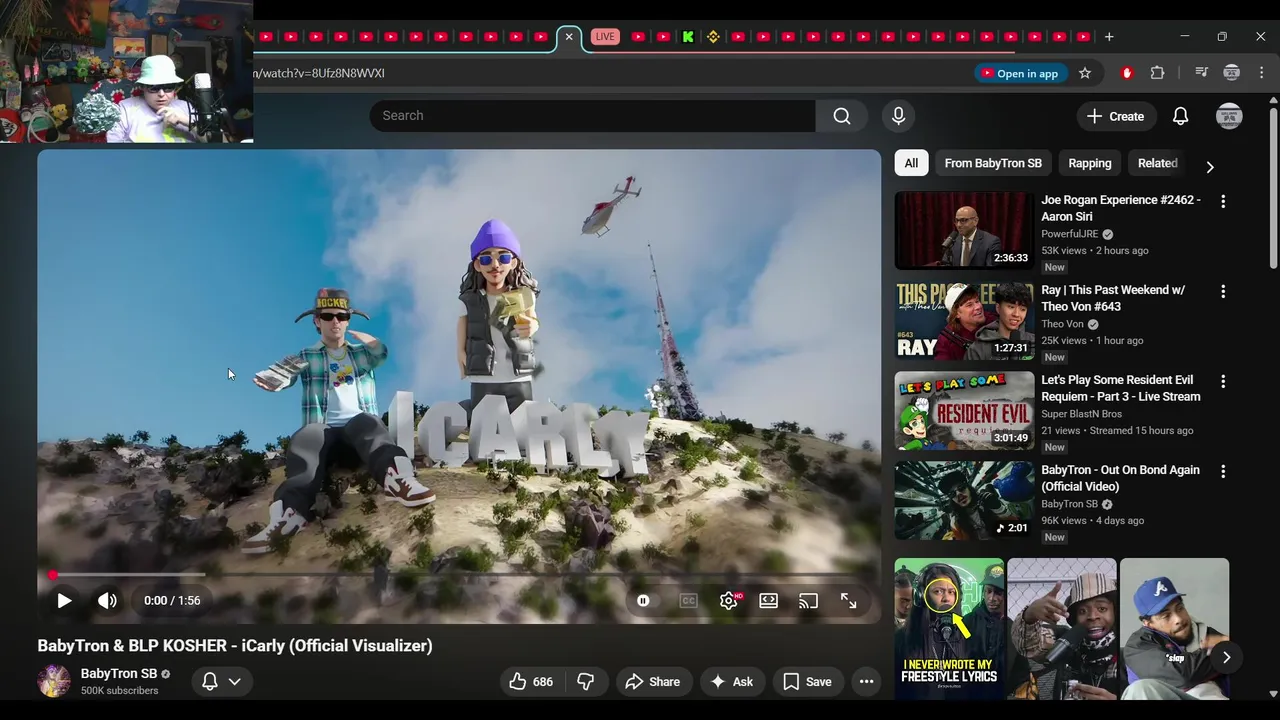Viewport: 1280px width, 720px height.
Task: Open BabyTron SB channel avatar
Action: (x=54, y=681)
